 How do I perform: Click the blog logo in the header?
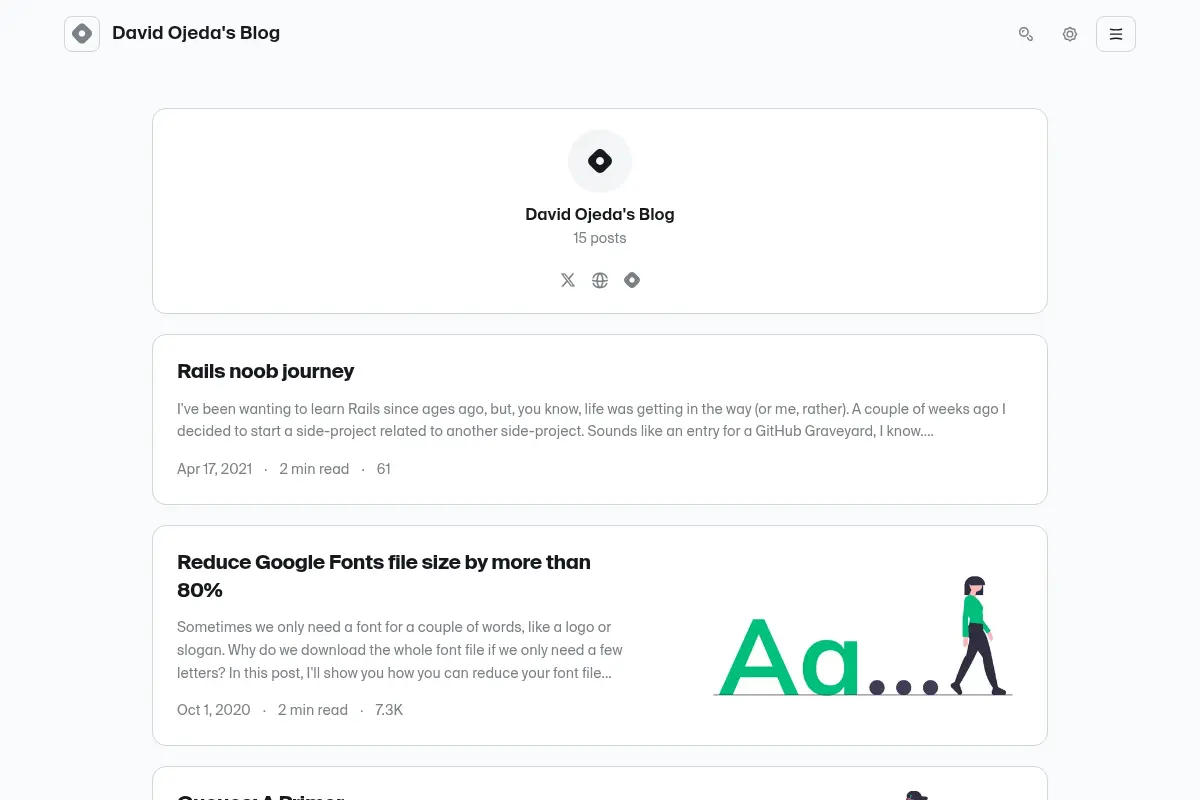(82, 34)
